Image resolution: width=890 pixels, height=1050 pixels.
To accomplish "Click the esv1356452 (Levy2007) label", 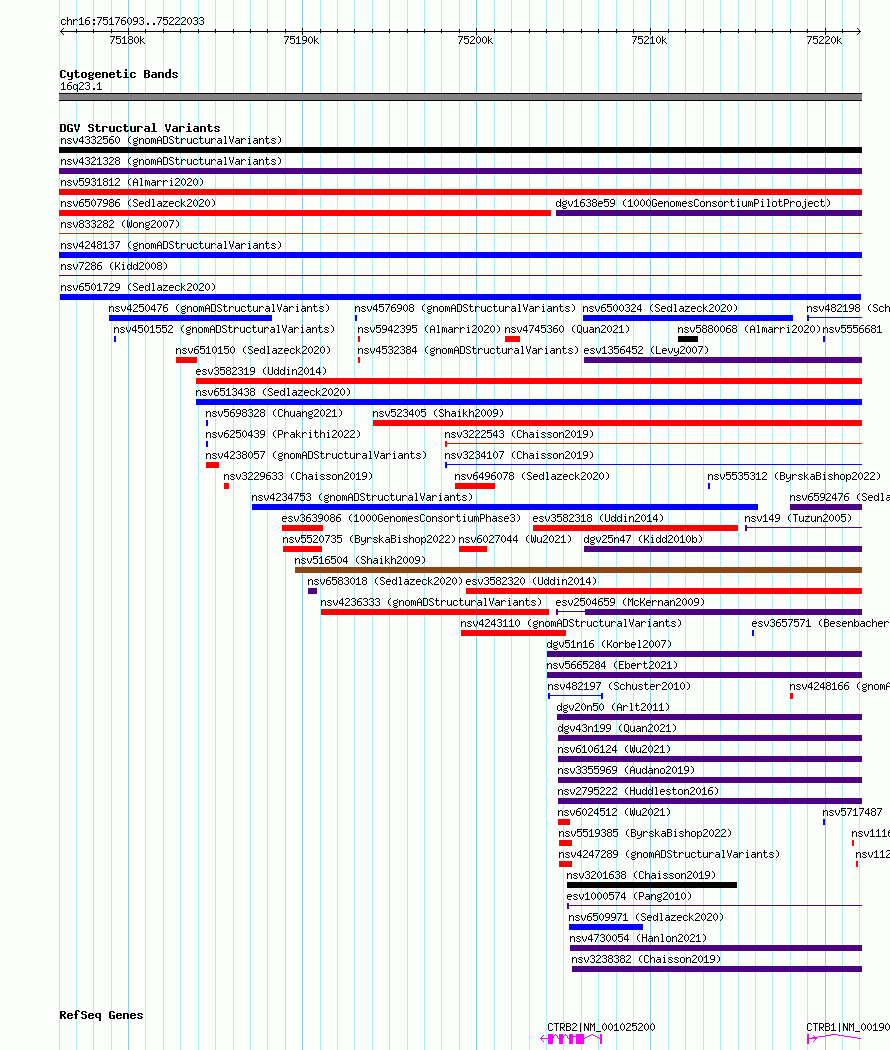I will tap(646, 350).
